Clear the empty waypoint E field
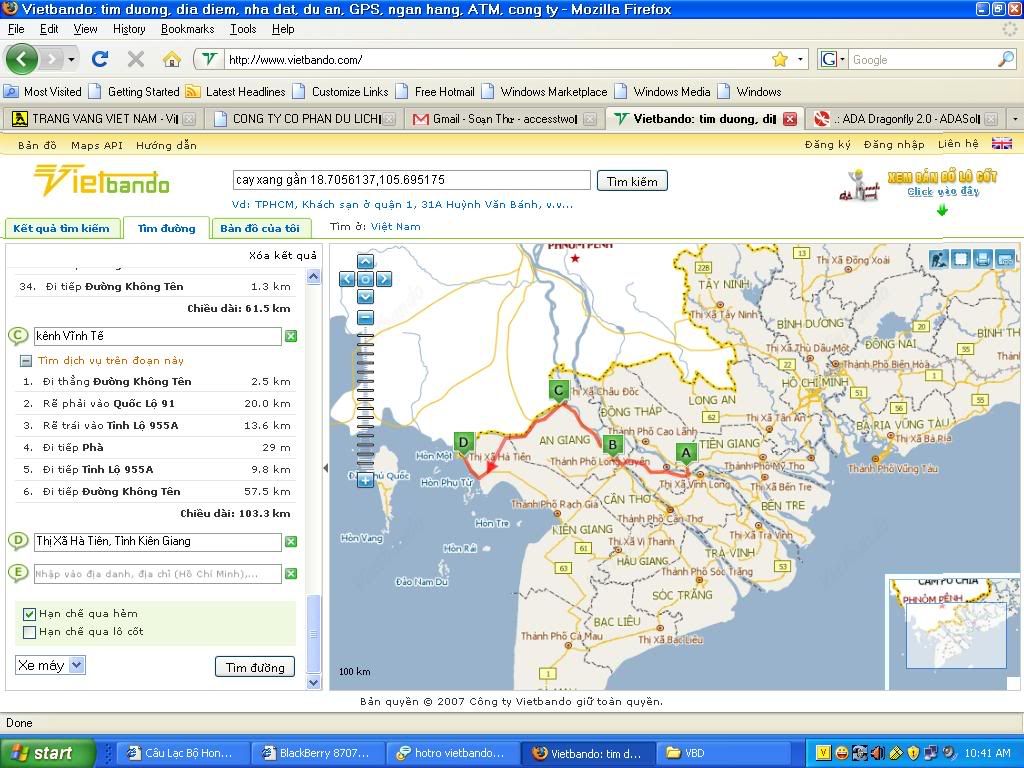Viewport: 1024px width, 768px height. [x=291, y=573]
